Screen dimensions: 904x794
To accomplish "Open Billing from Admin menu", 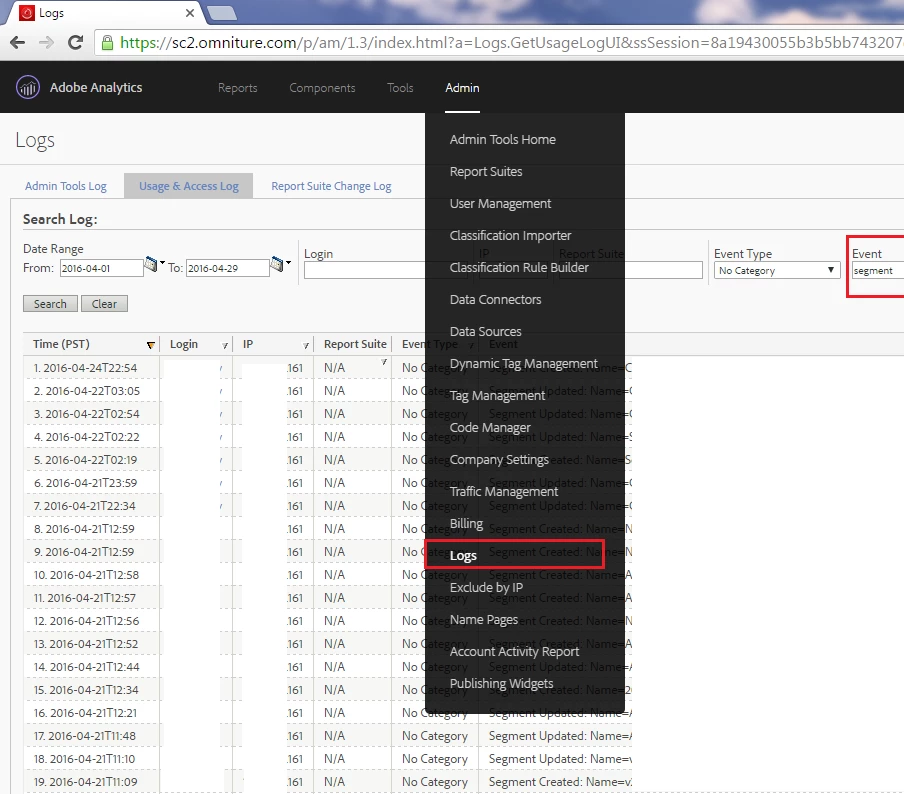I will point(466,524).
